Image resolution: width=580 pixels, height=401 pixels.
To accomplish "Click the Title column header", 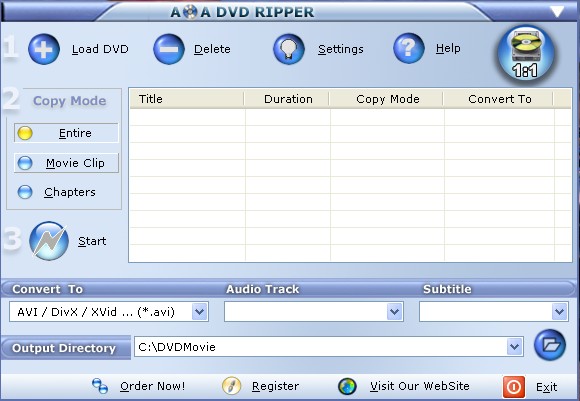I will (187, 99).
